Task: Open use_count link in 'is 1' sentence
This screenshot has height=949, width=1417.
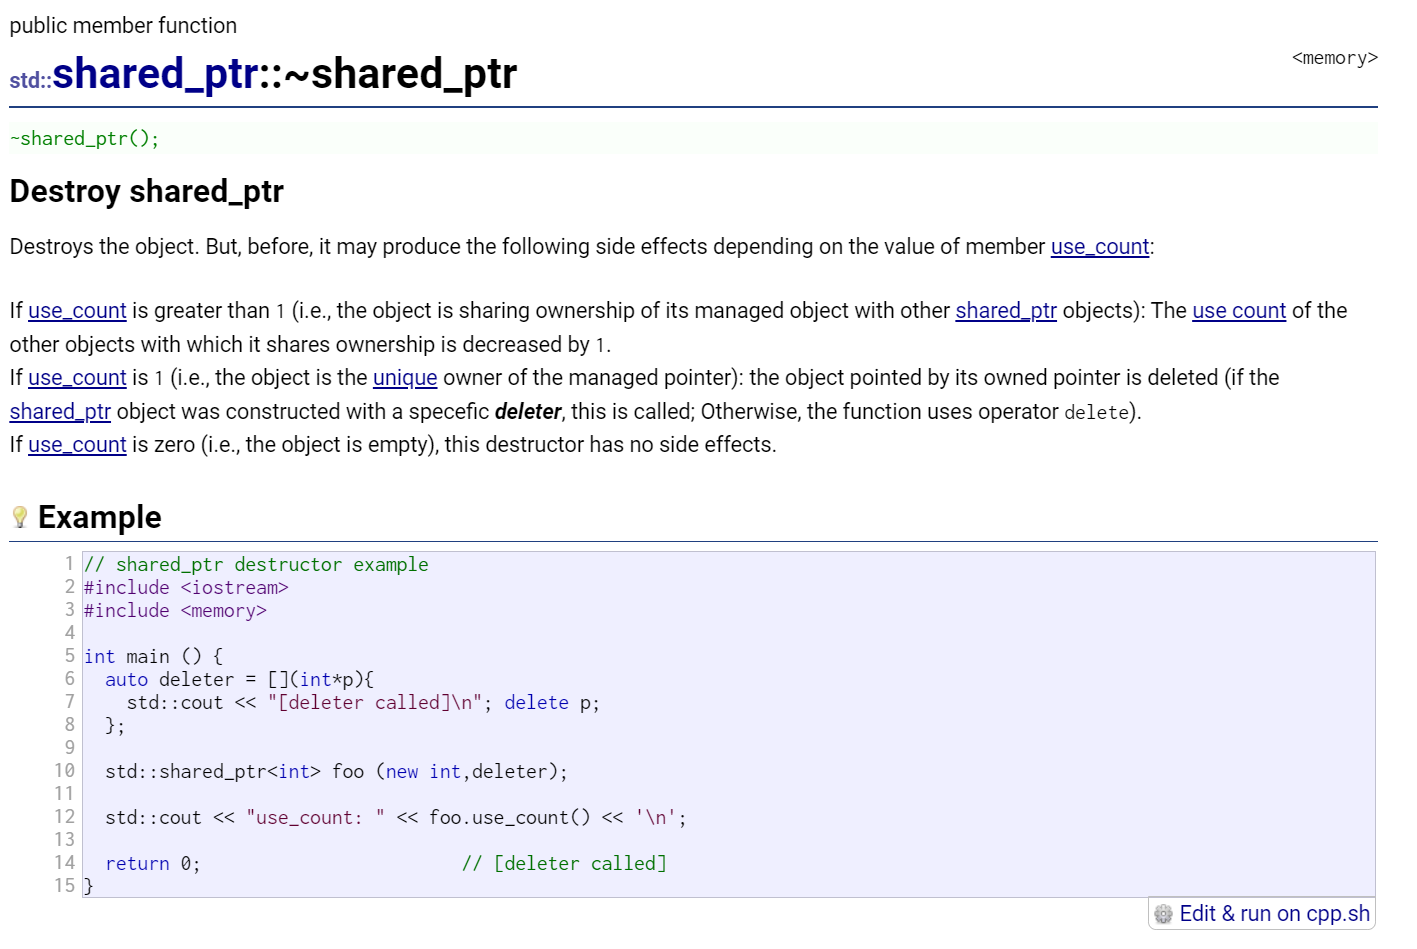Action: pos(77,378)
